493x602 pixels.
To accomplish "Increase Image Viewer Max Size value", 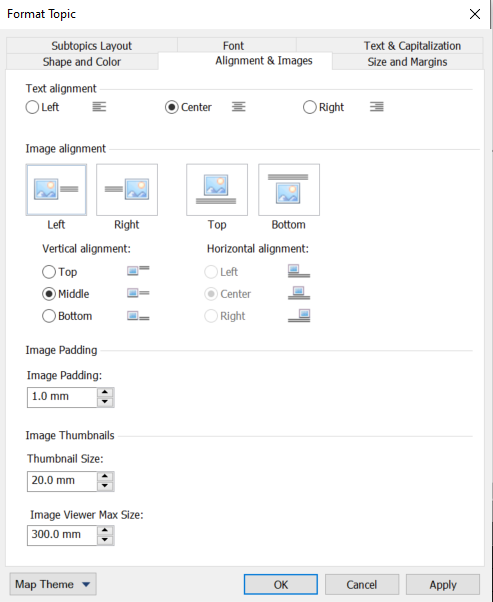I will 105,531.
